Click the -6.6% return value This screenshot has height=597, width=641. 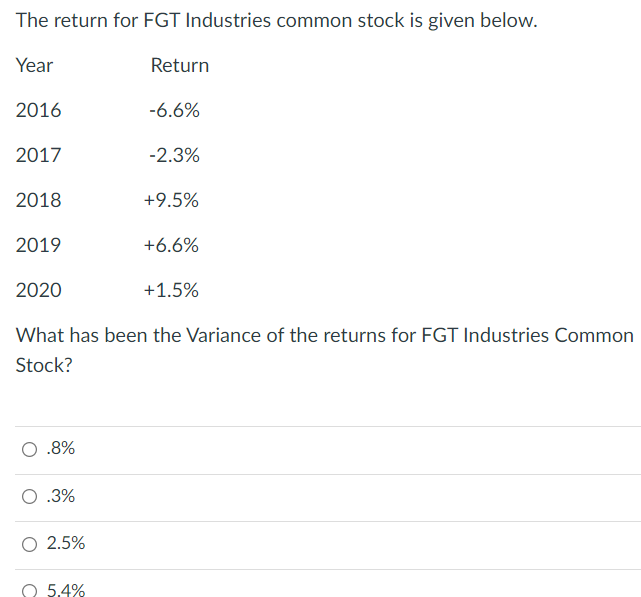[173, 110]
